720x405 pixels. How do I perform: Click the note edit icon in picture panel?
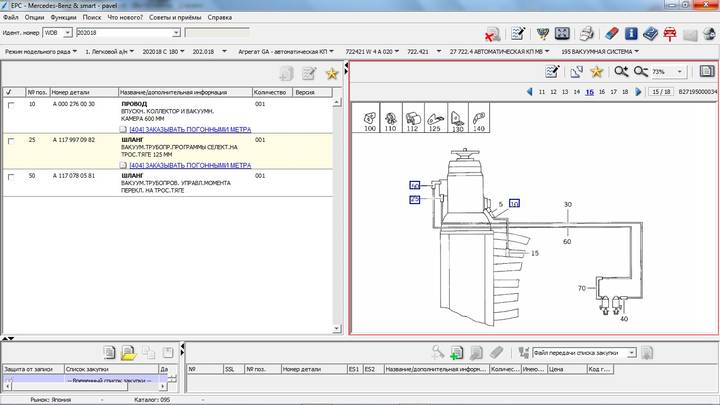coord(552,71)
